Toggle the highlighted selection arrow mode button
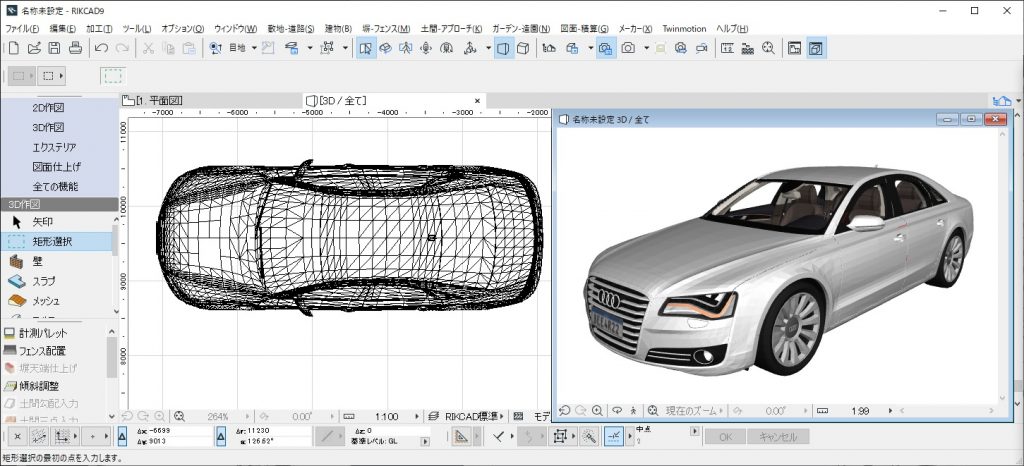Image resolution: width=1024 pixels, height=466 pixels. tap(366, 48)
